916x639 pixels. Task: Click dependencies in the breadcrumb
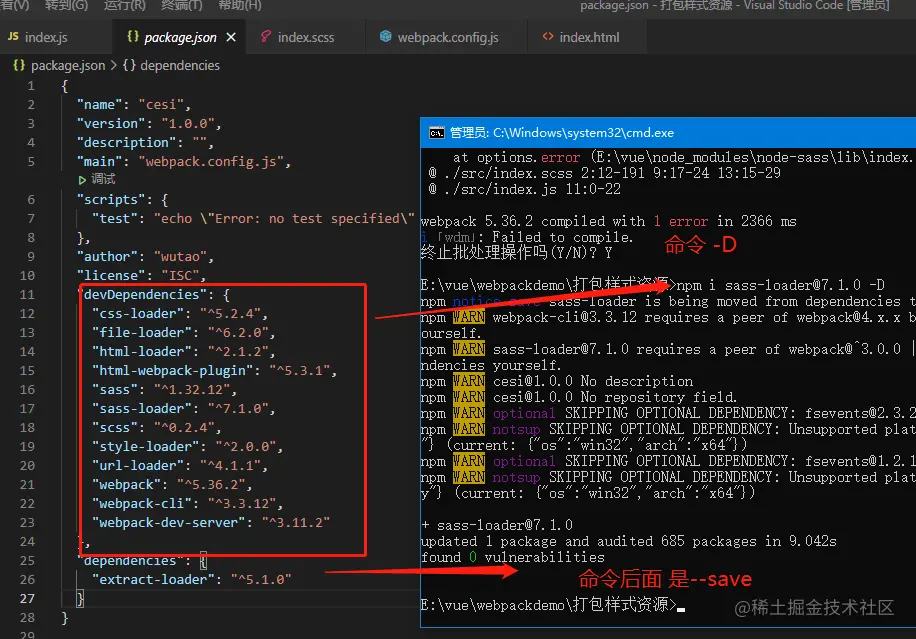pyautogui.click(x=180, y=65)
